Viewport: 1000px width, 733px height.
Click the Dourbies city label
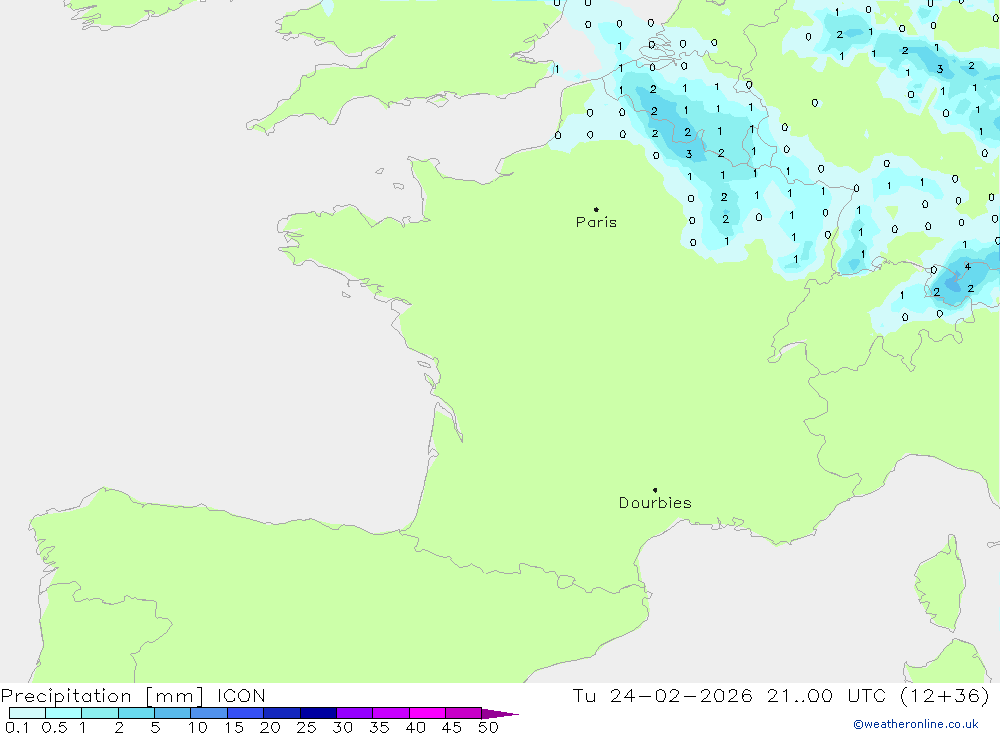[655, 503]
